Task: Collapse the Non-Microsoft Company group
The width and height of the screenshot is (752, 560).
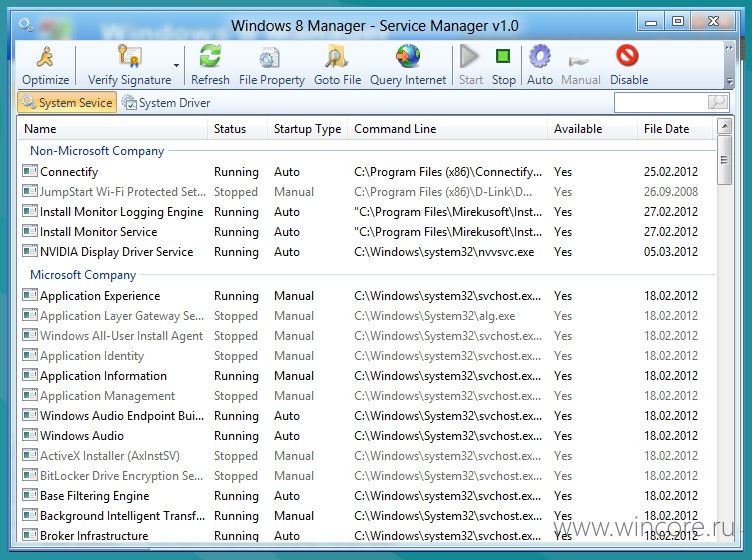Action: pyautogui.click(x=97, y=151)
